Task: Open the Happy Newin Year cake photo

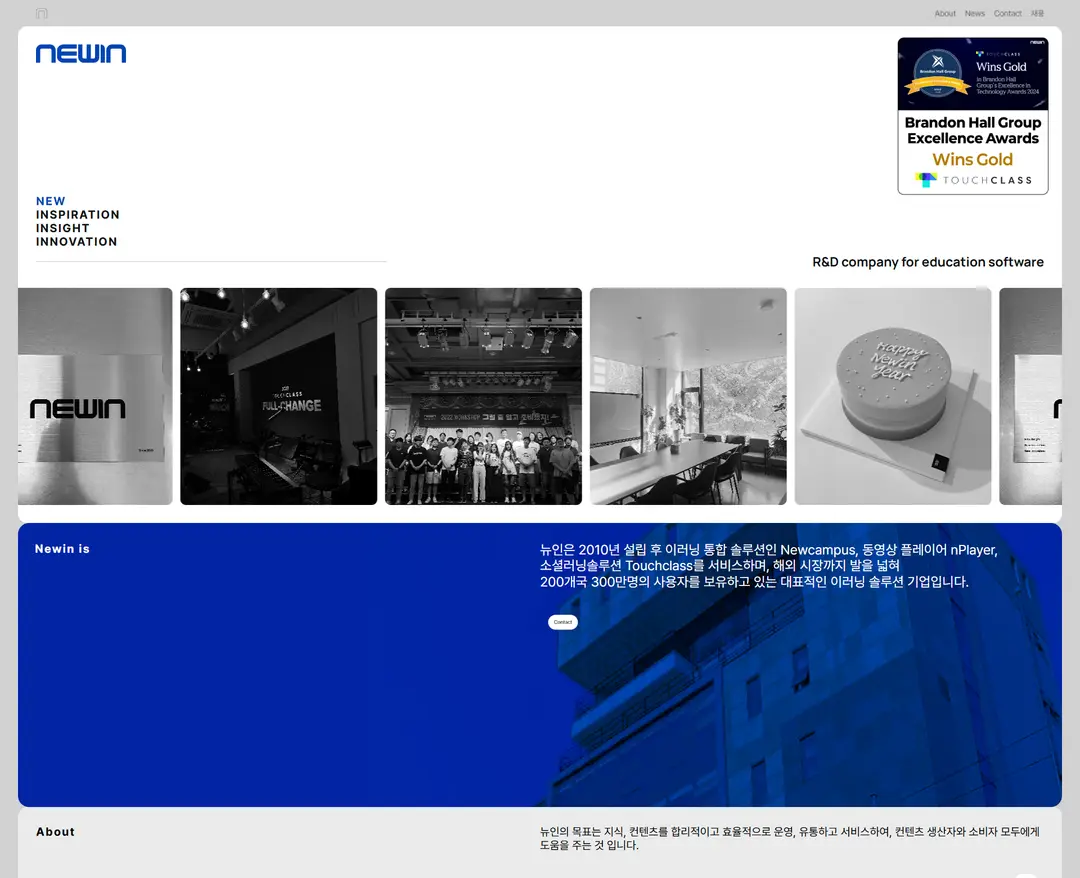Action: pyautogui.click(x=893, y=396)
